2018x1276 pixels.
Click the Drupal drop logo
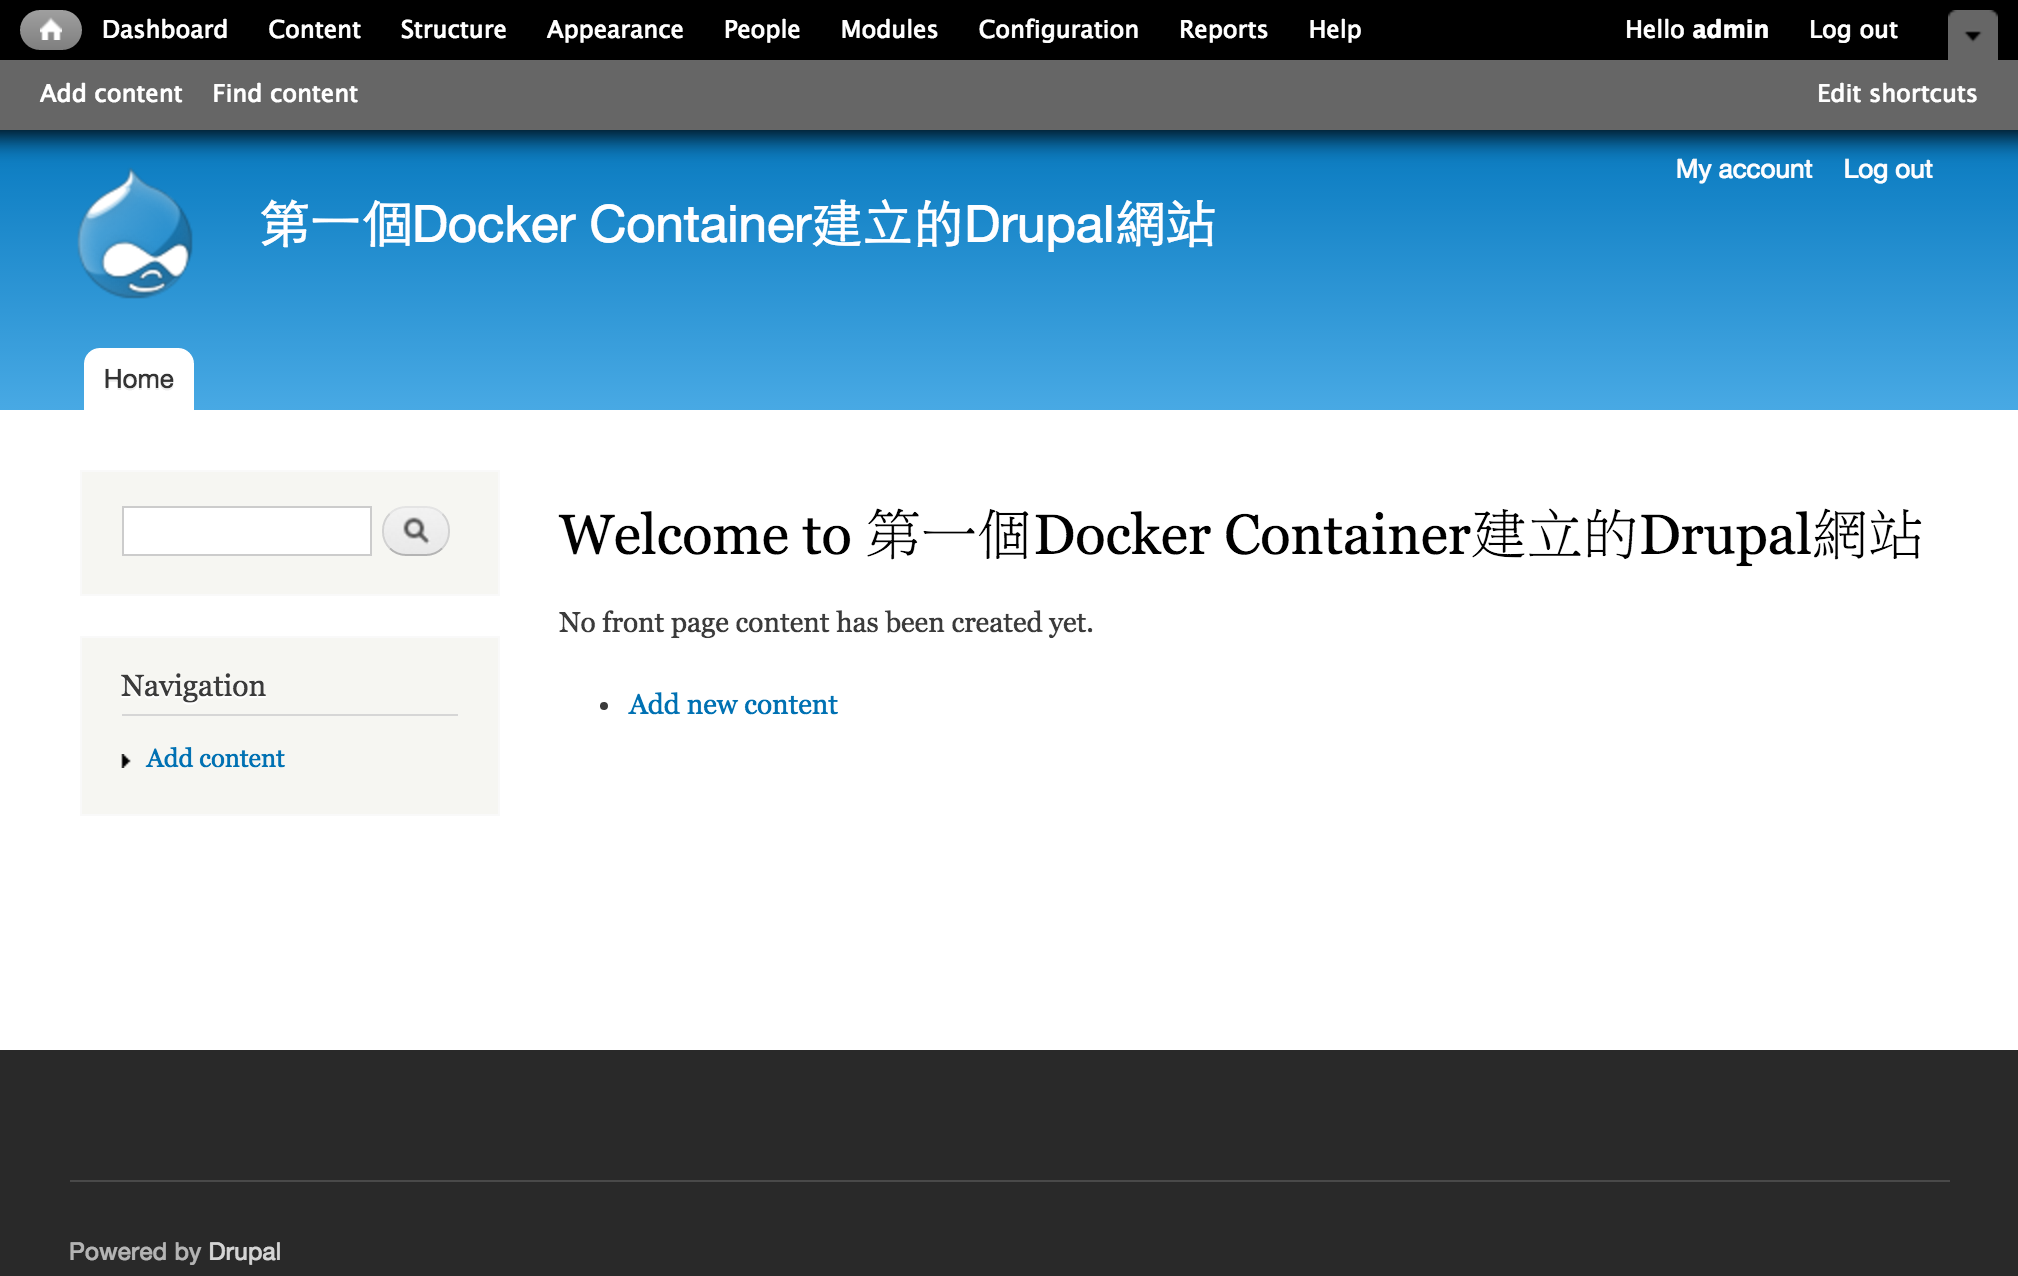135,235
